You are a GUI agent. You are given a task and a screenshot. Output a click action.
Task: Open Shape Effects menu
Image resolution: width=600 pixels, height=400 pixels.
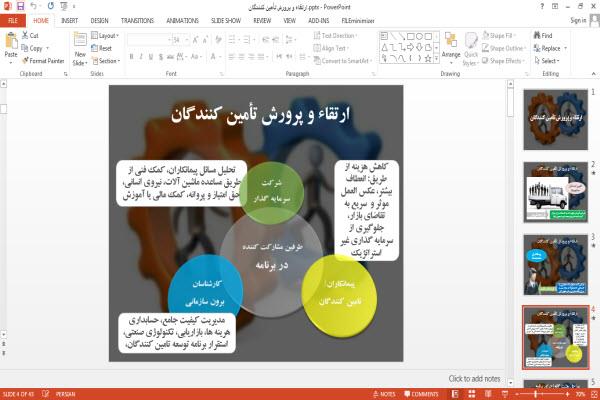(503, 61)
